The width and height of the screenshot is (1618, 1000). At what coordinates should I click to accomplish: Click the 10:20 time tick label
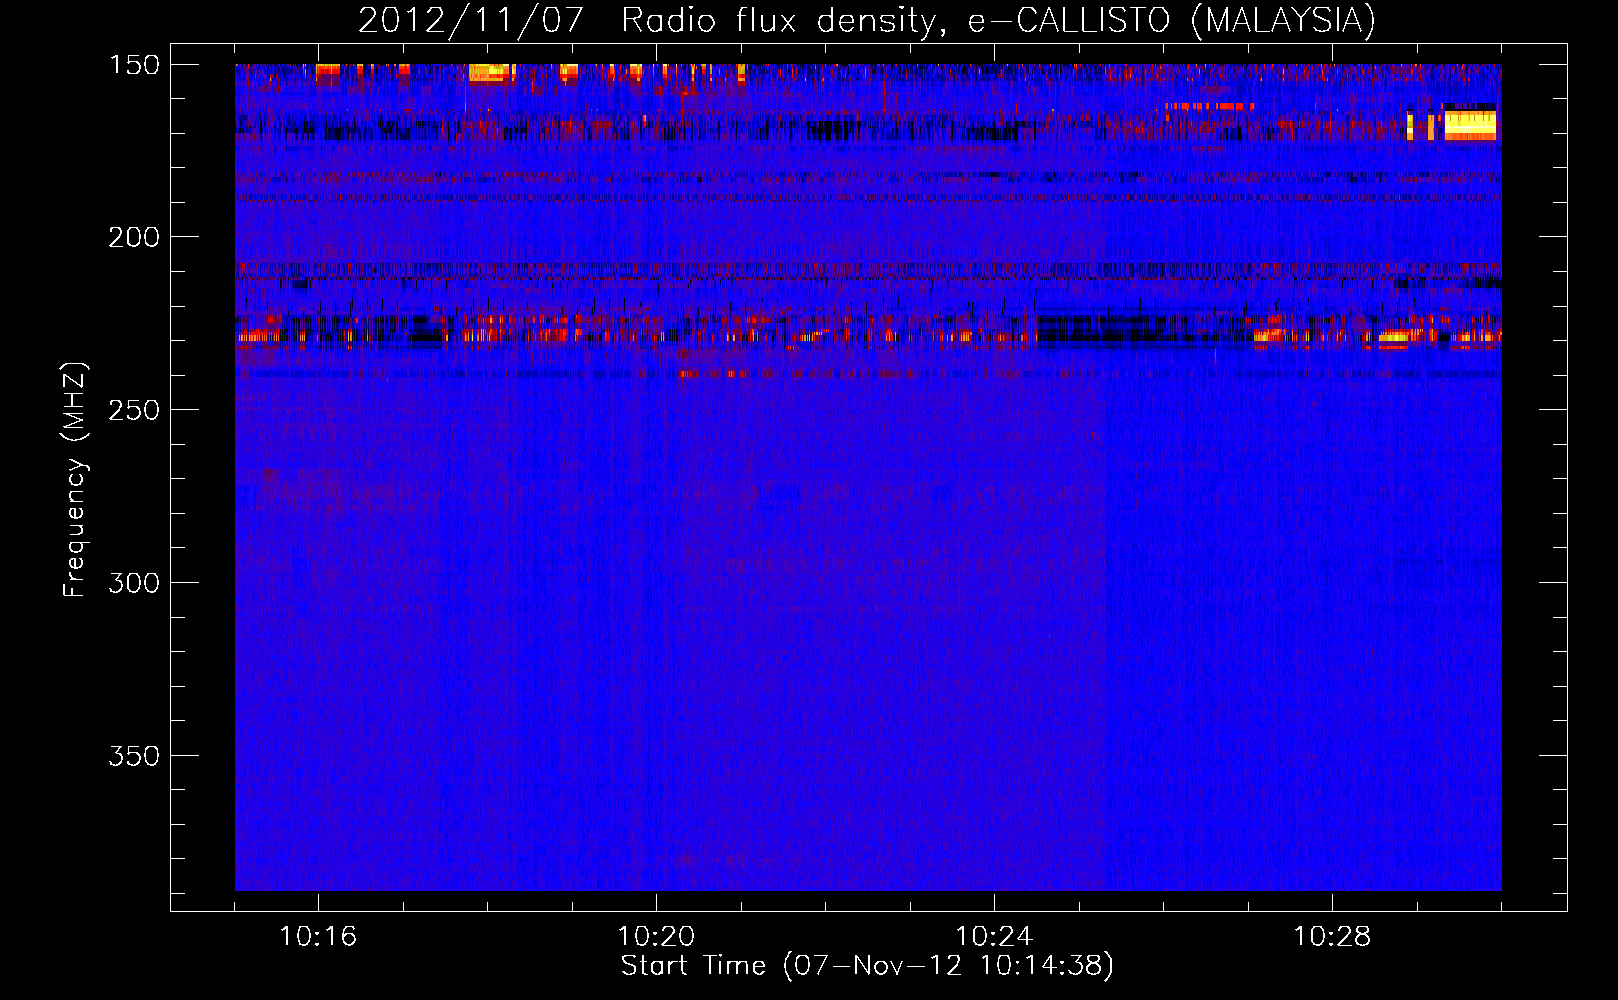(x=656, y=937)
